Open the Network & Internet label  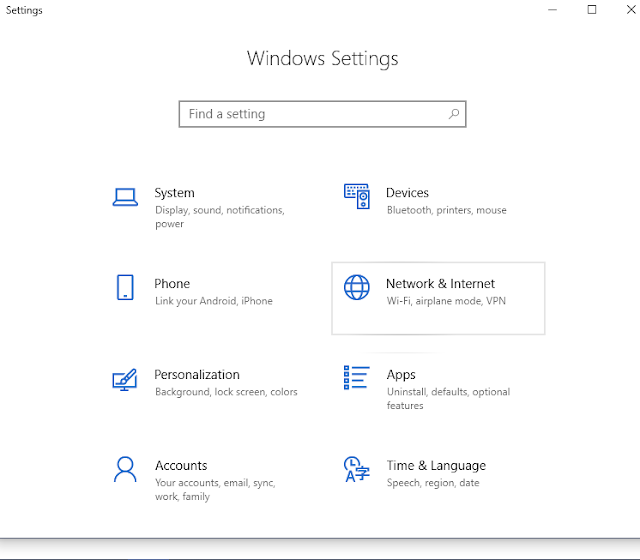[440, 284]
